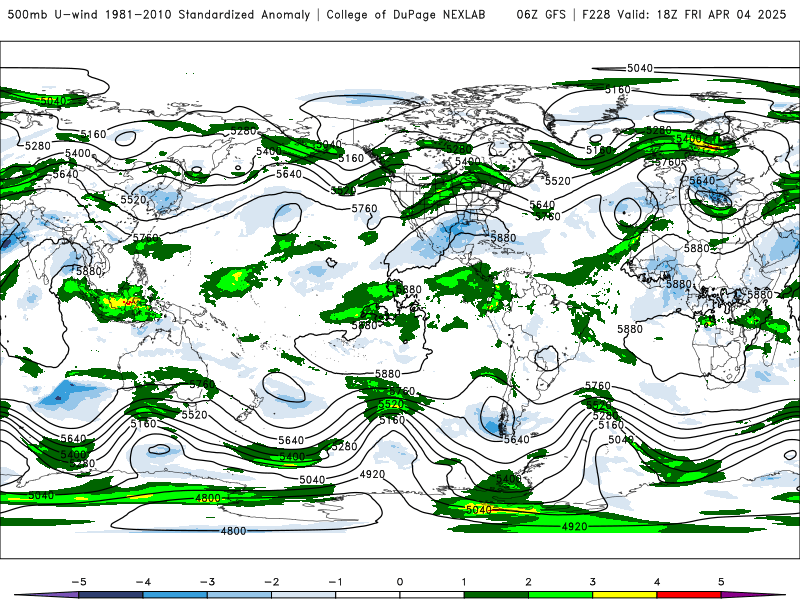Click the '-5' colorbar label
Screen dimensions: 800x600
pyautogui.click(x=79, y=582)
